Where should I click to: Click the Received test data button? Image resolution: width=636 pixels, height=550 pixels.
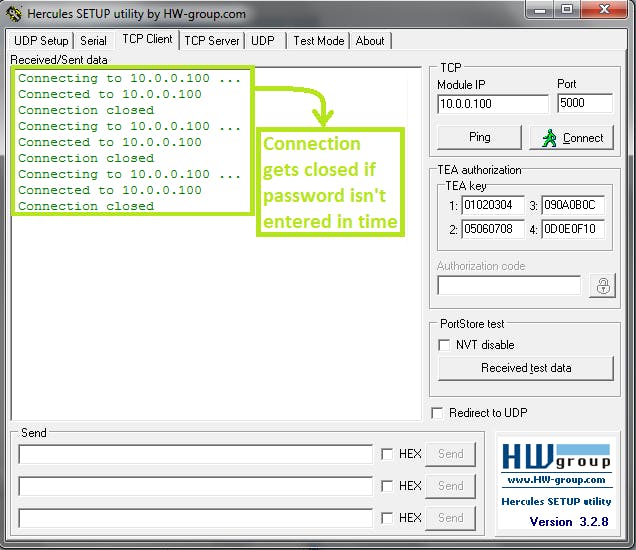pyautogui.click(x=526, y=368)
